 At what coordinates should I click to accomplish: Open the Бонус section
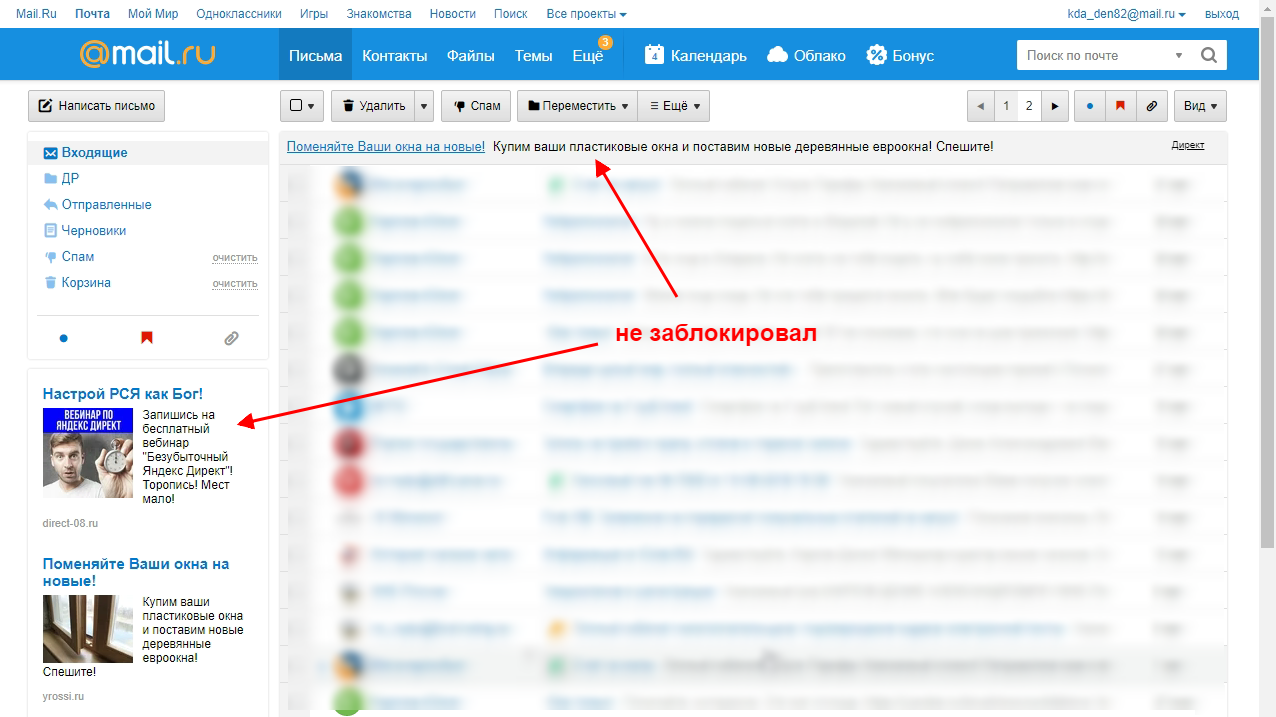(x=900, y=55)
